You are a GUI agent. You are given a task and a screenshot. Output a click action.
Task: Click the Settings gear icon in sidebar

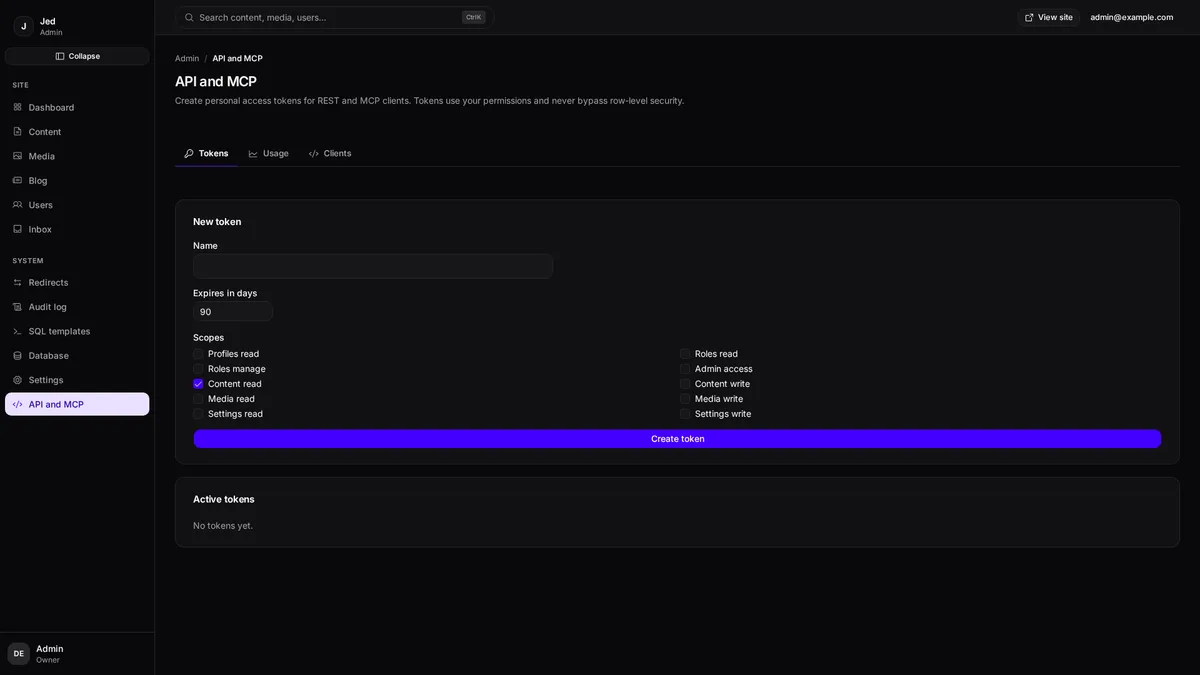point(17,380)
